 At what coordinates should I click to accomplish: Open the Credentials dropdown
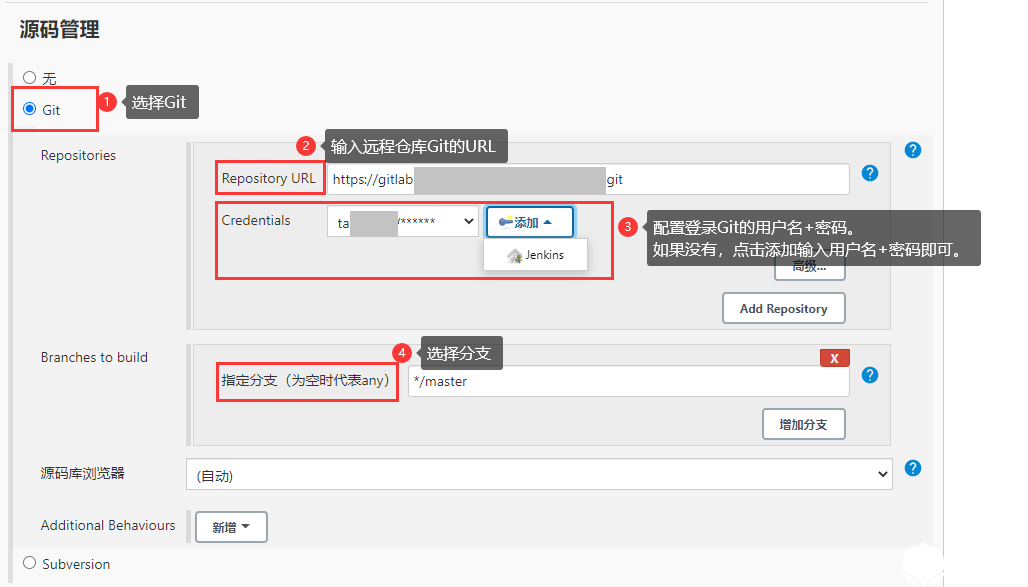click(x=402, y=221)
